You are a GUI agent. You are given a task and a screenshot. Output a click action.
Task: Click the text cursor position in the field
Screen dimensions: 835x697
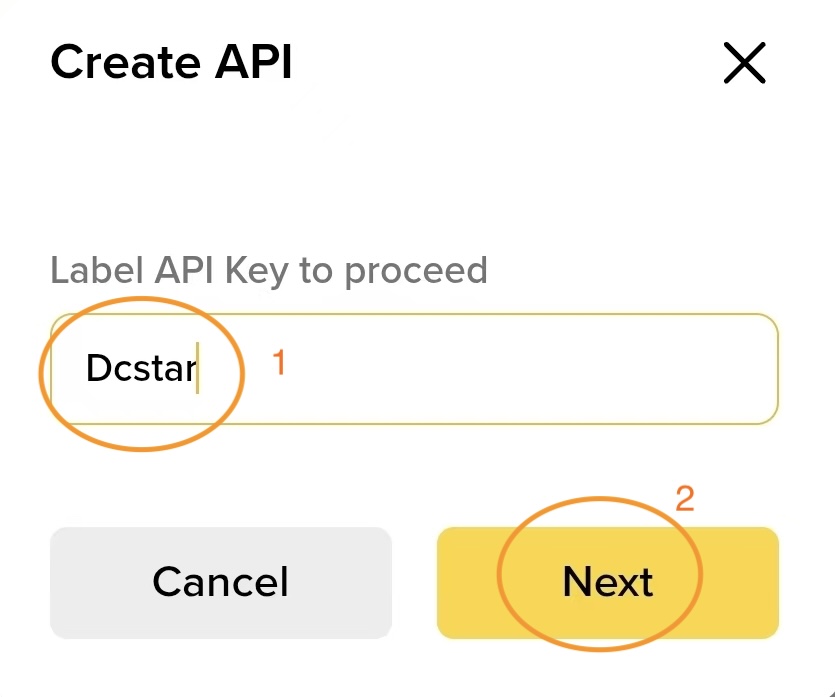[x=199, y=368]
